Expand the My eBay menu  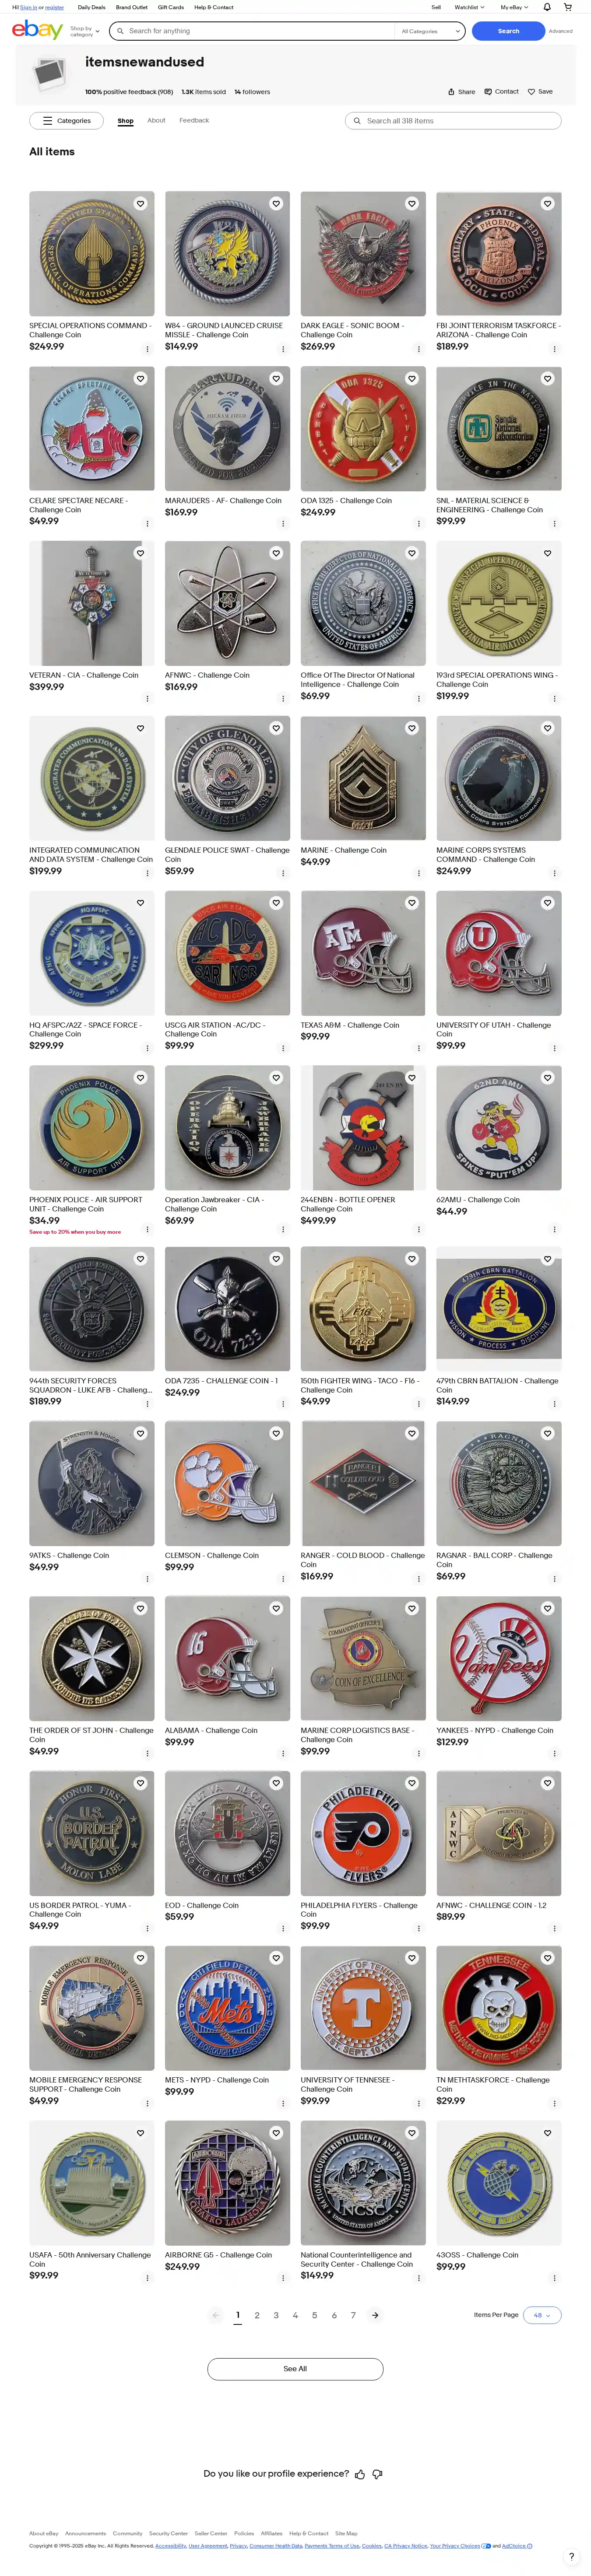(514, 7)
